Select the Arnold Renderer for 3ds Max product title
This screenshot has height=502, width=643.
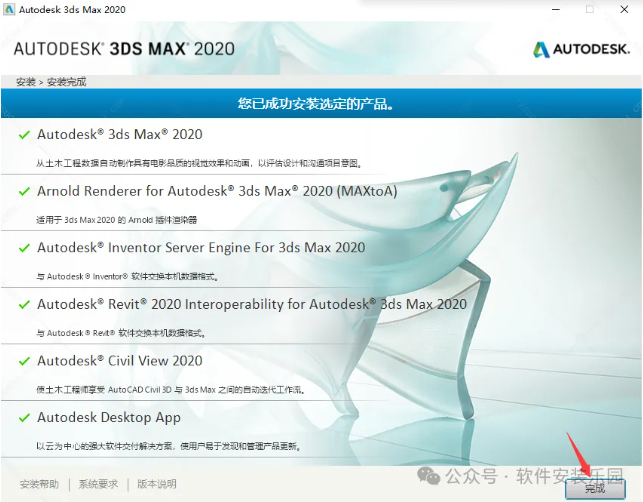point(217,191)
